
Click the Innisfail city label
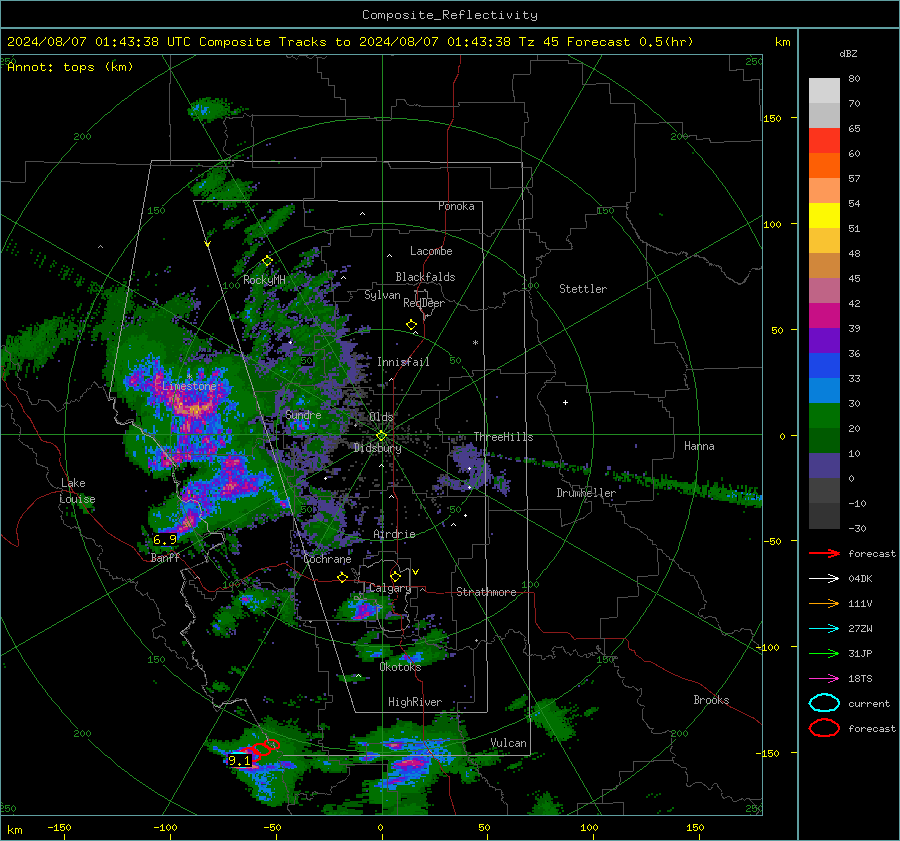click(x=403, y=362)
